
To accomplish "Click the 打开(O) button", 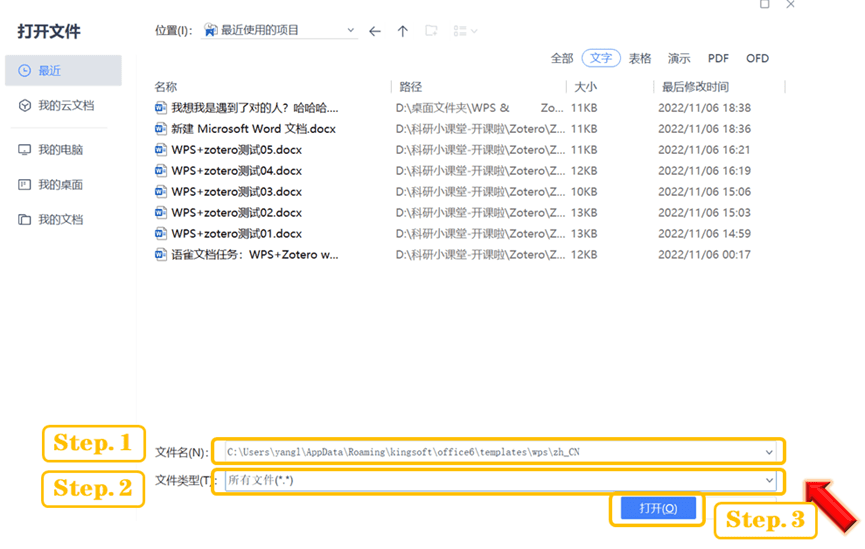I will click(657, 509).
